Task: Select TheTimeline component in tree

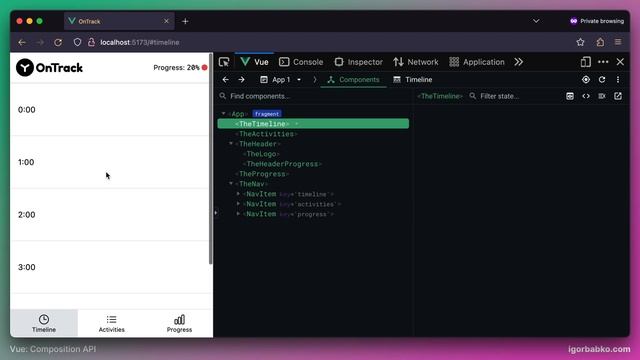Action: 313,124
